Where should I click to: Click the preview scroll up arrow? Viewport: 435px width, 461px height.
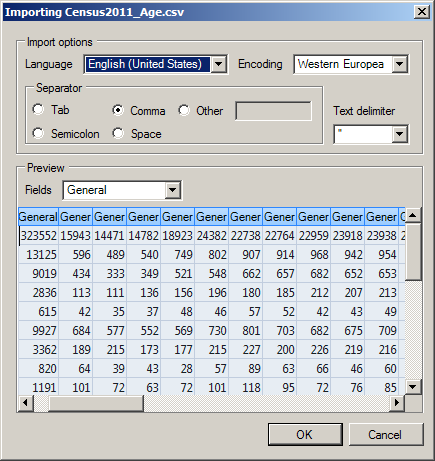pyautogui.click(x=413, y=215)
